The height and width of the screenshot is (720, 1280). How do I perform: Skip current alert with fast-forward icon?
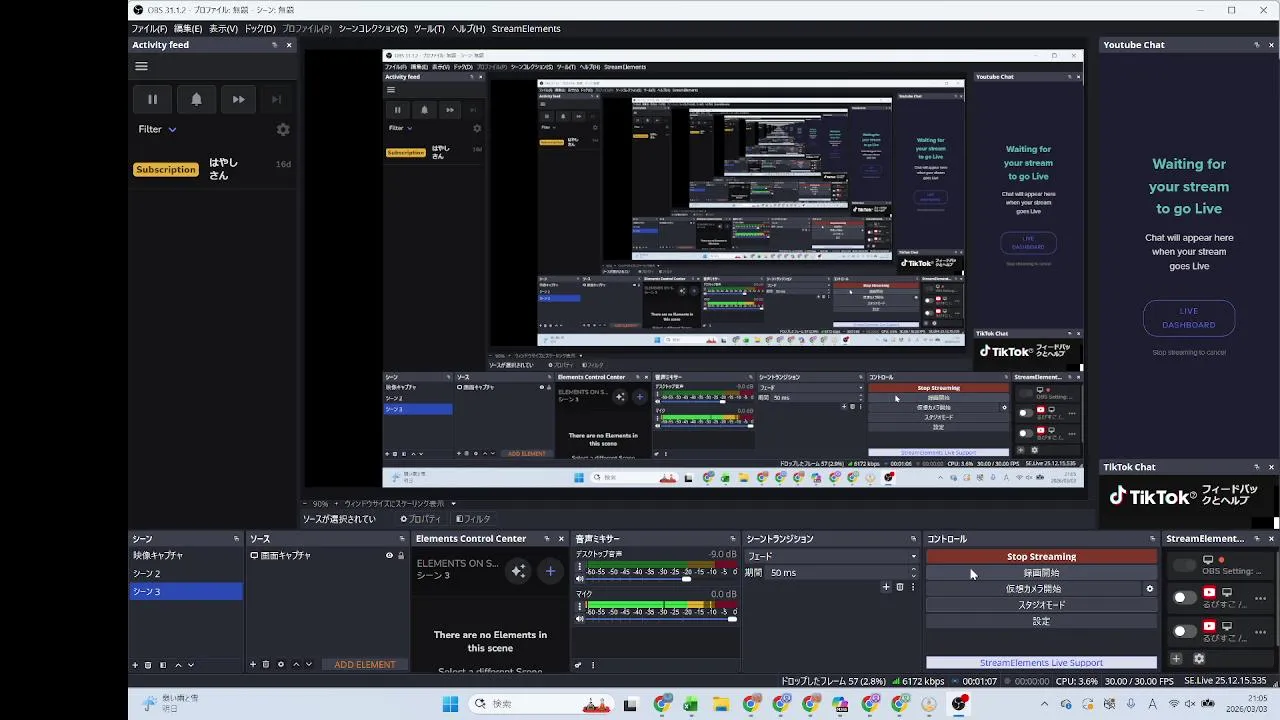click(238, 99)
